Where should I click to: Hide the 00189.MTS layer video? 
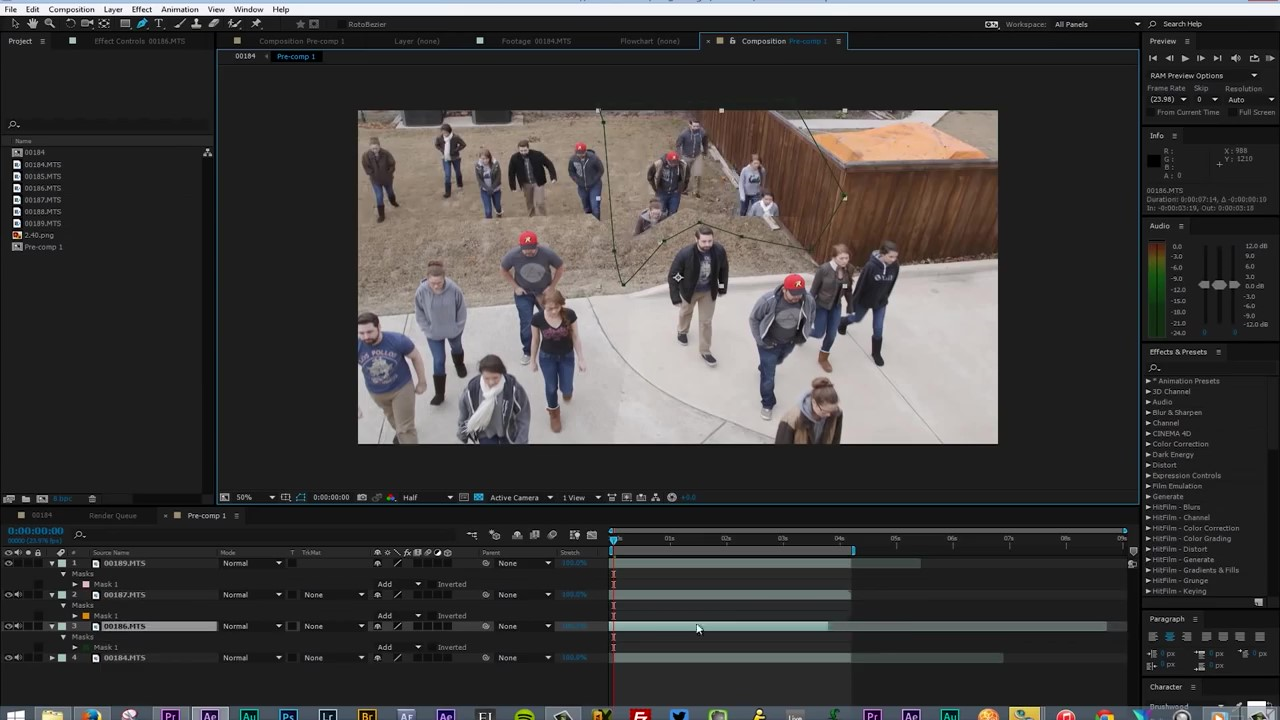click(9, 563)
